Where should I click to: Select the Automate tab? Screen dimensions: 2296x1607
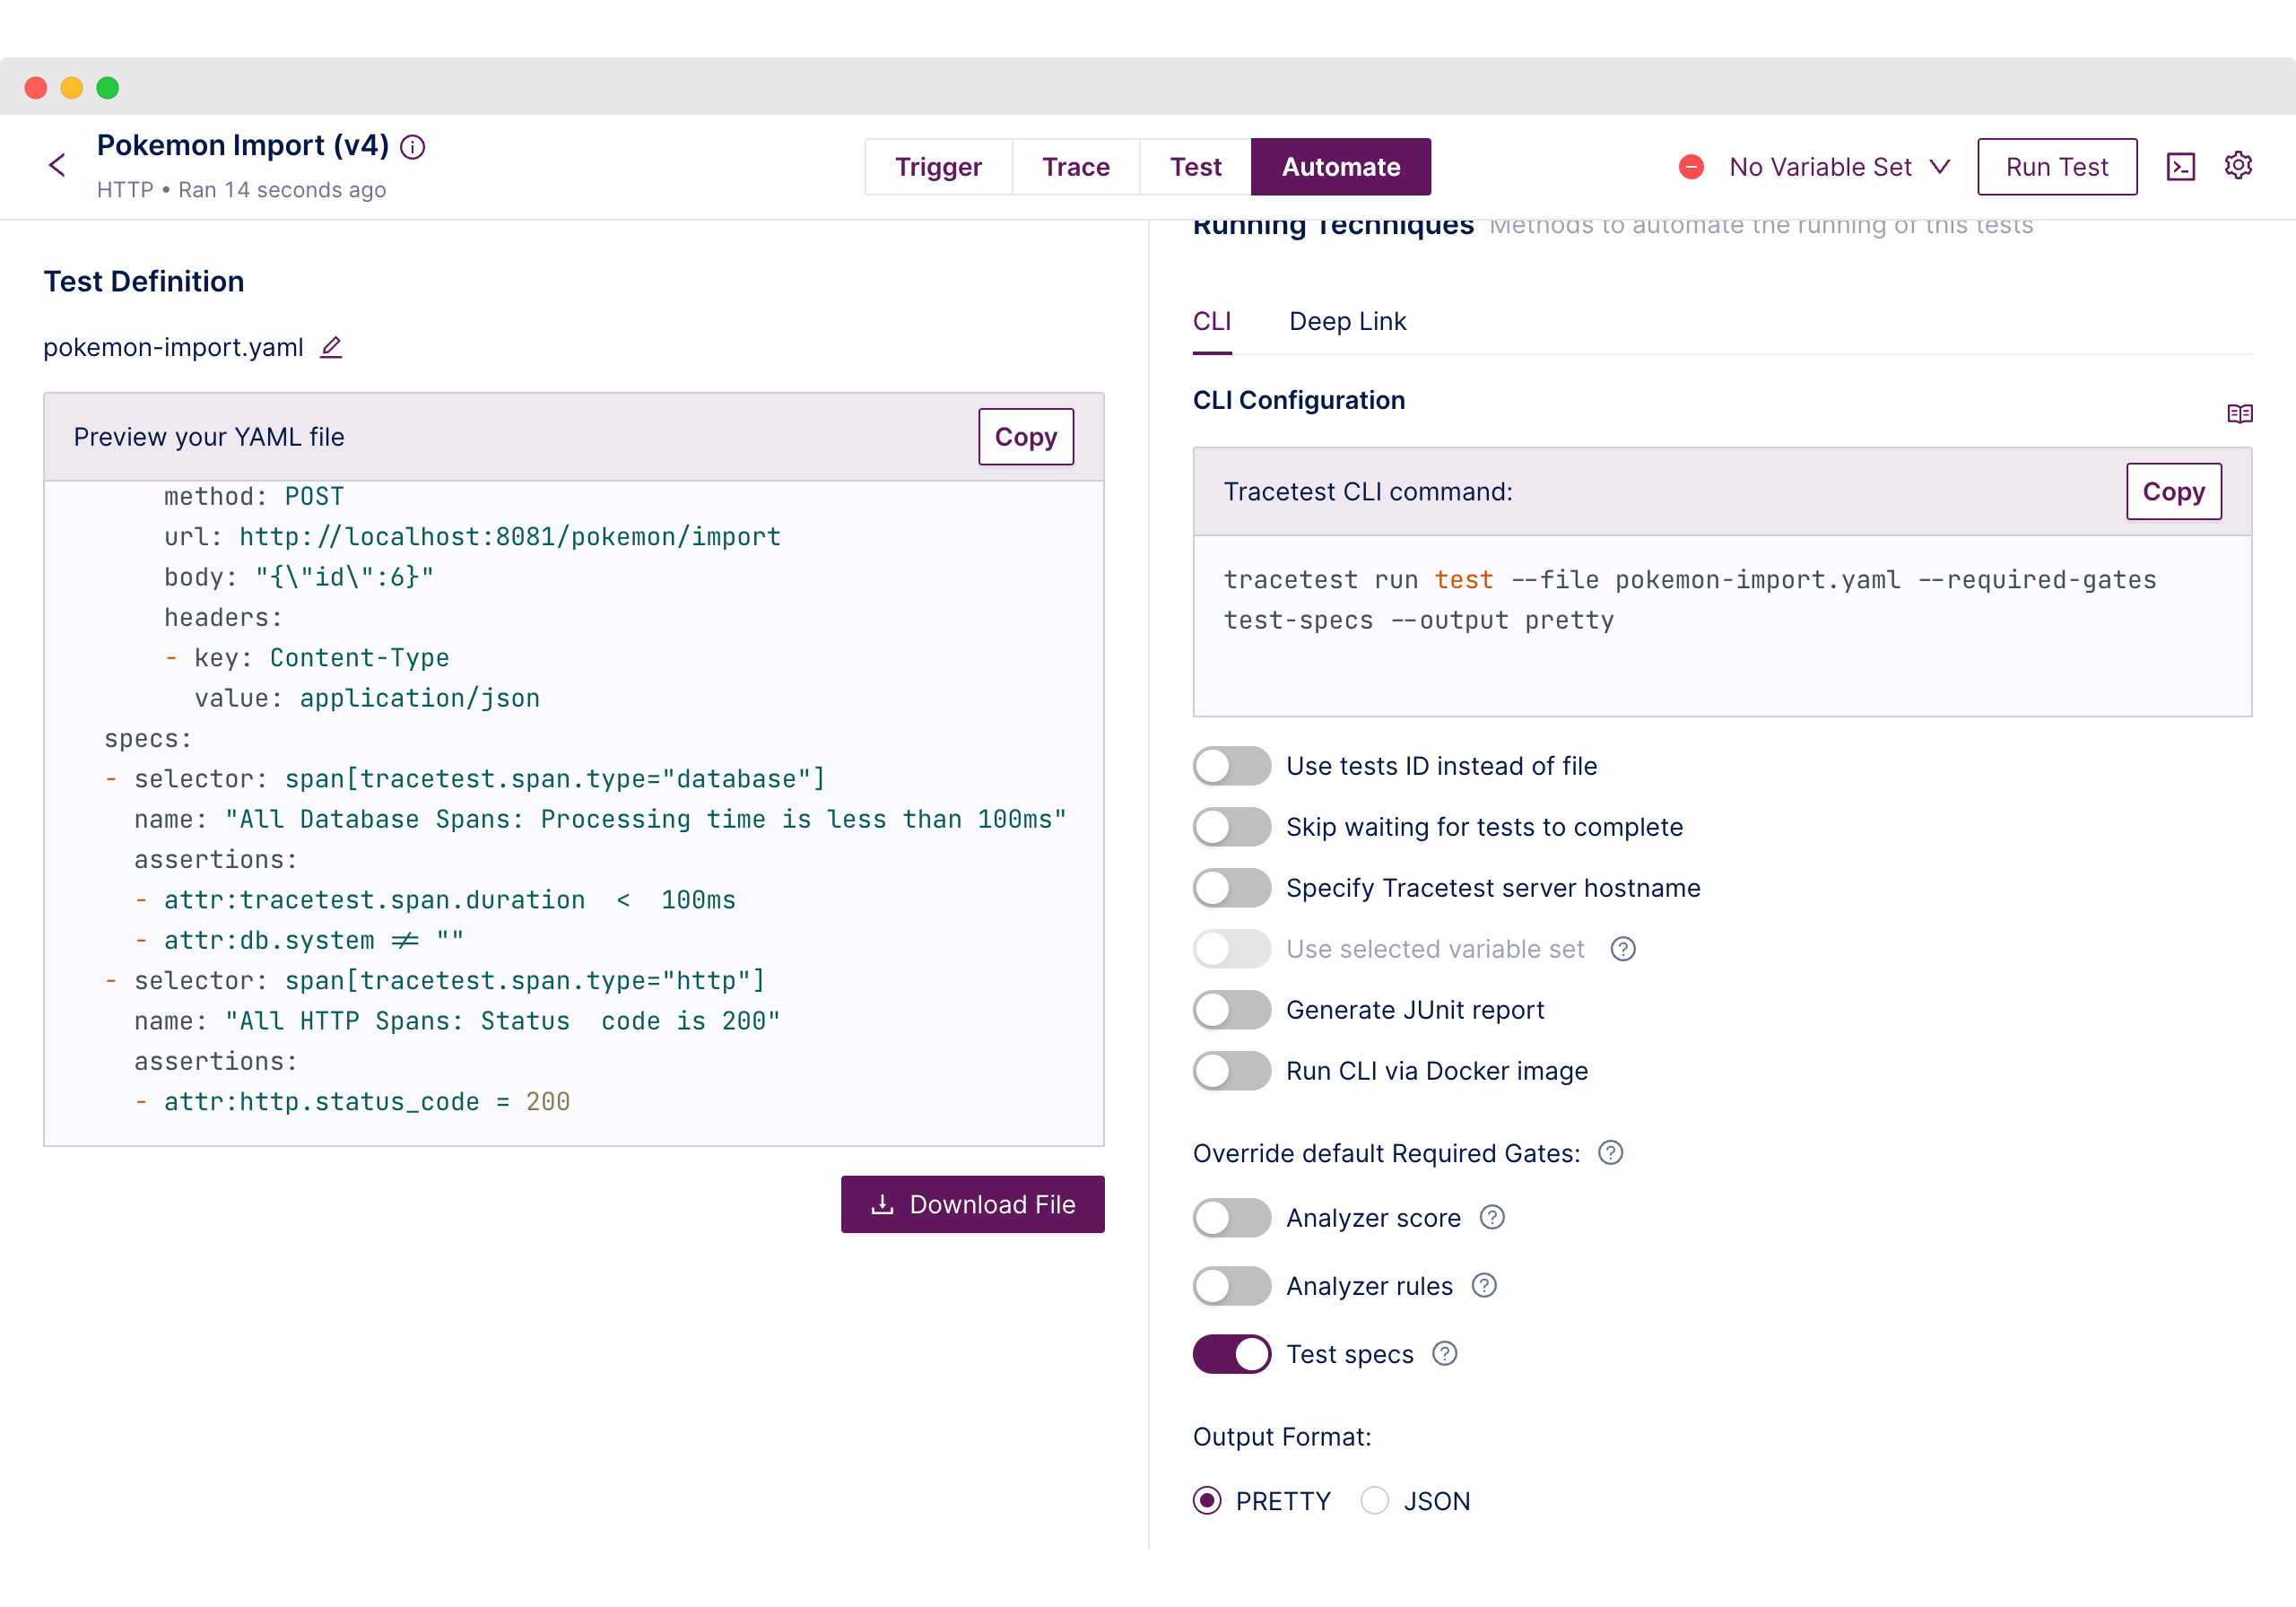(1340, 167)
